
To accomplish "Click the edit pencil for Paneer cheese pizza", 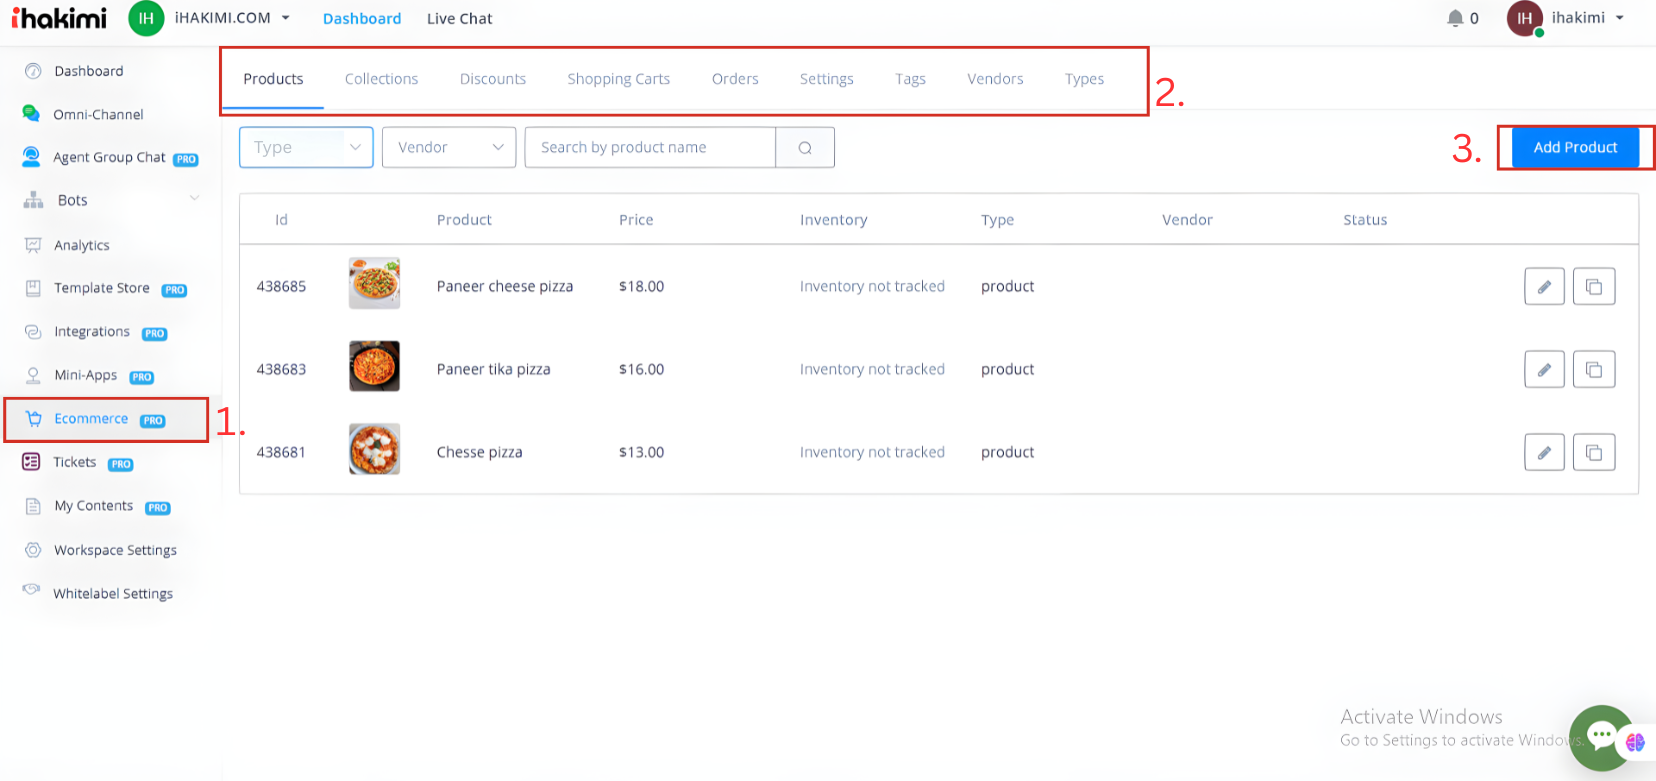I will (x=1544, y=287).
